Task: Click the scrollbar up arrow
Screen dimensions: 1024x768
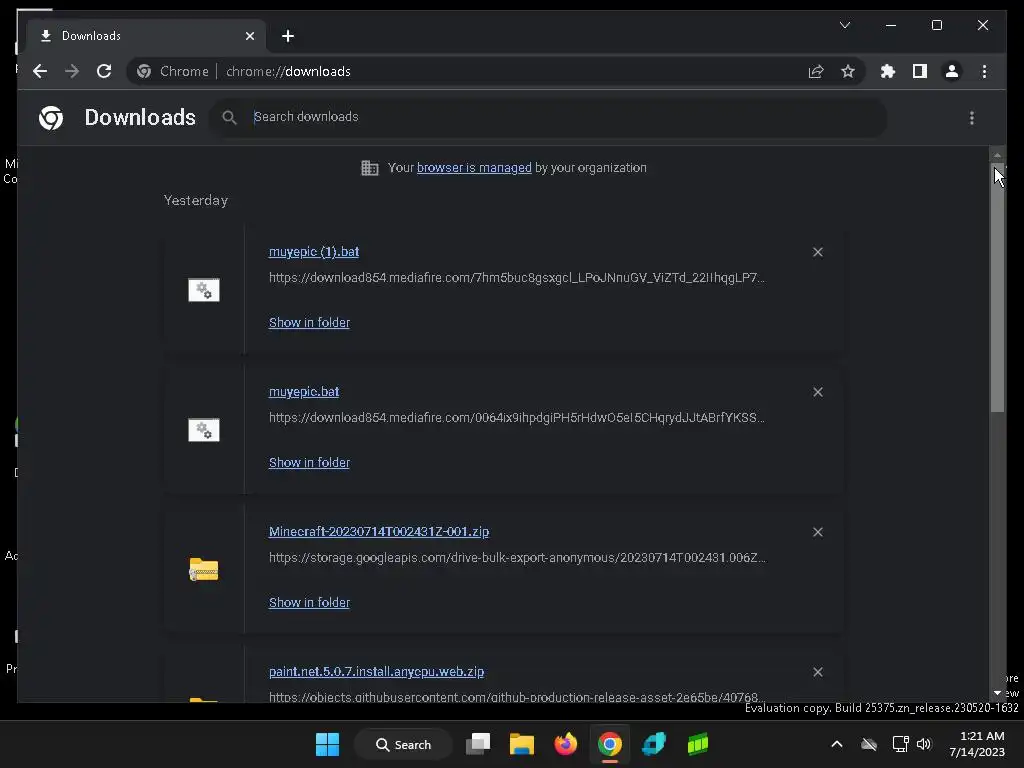Action: click(x=997, y=155)
